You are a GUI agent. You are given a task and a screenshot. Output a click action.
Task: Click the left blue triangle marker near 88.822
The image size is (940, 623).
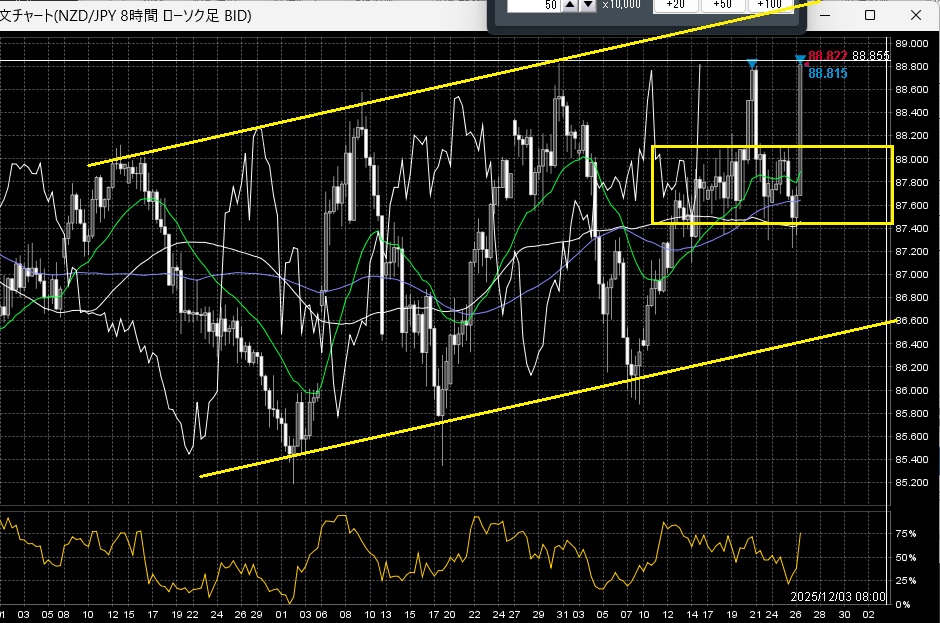click(752, 62)
